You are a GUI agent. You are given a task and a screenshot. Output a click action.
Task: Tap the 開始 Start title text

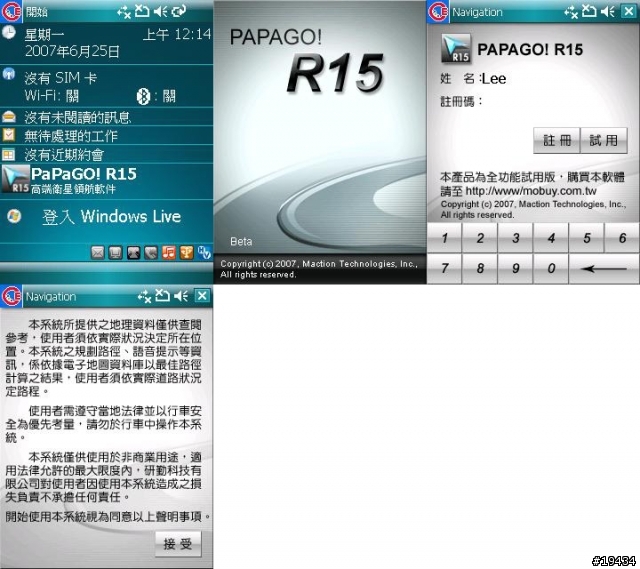36,12
